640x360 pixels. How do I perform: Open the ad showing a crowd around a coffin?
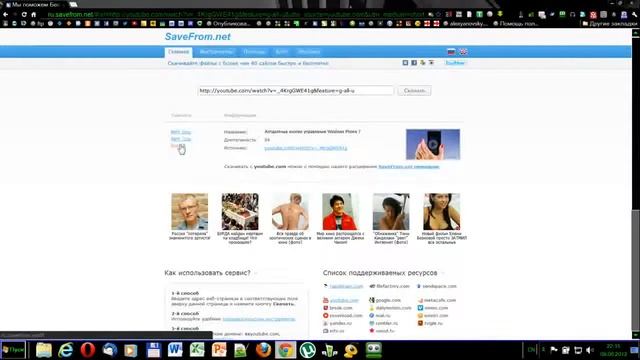tap(240, 211)
